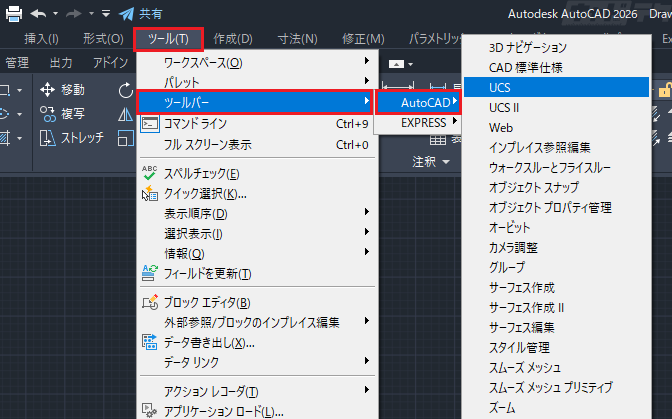Switch to the 管理 ribbon tab
Viewport: 672px width, 419px height.
click(x=17, y=63)
